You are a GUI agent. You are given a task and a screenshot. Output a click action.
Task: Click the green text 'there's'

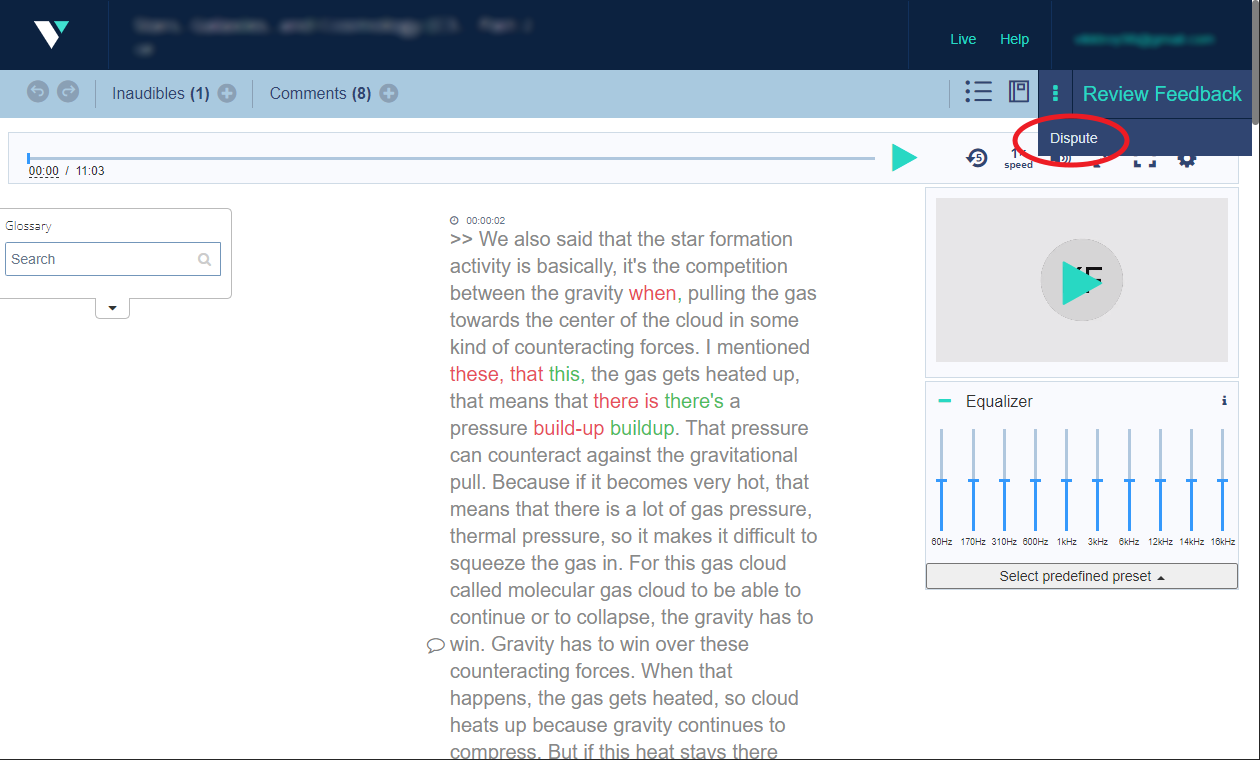[694, 401]
